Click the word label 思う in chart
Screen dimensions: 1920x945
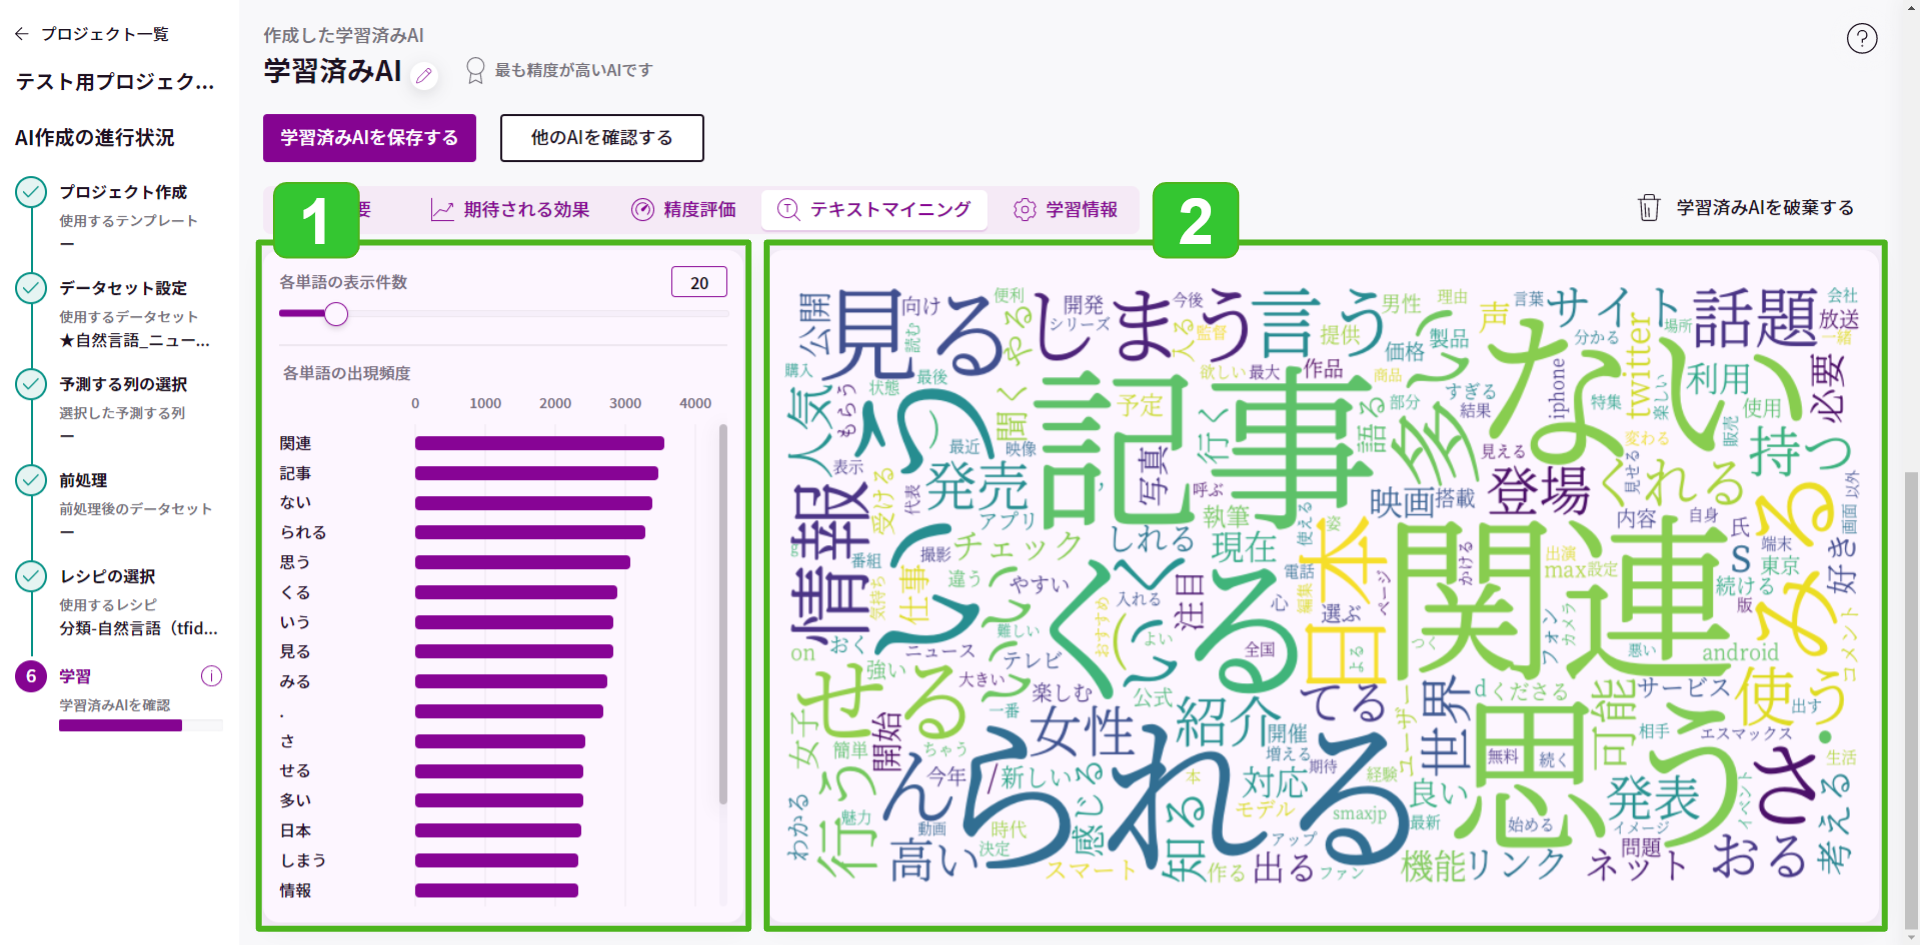click(295, 562)
